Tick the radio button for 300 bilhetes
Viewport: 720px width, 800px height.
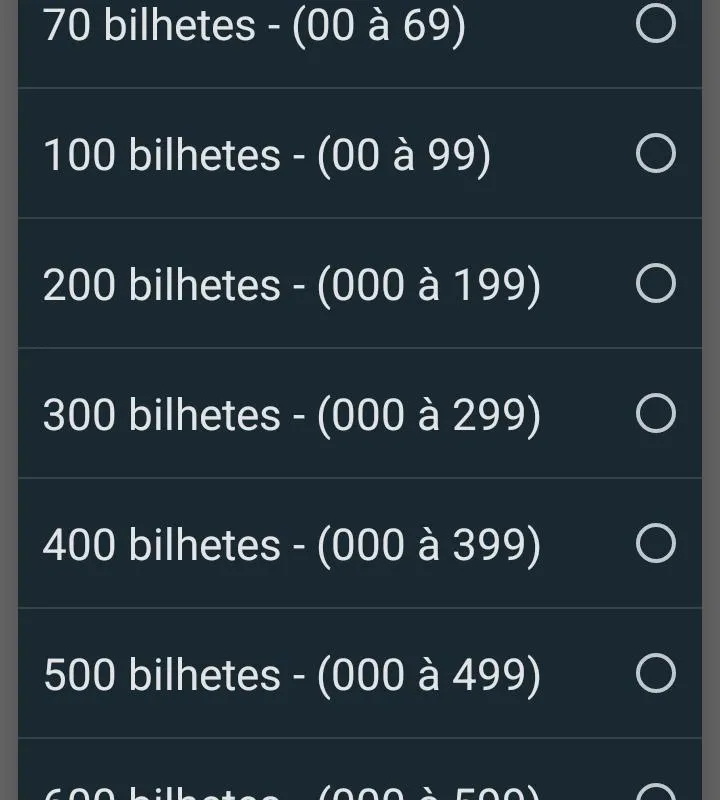pos(655,414)
